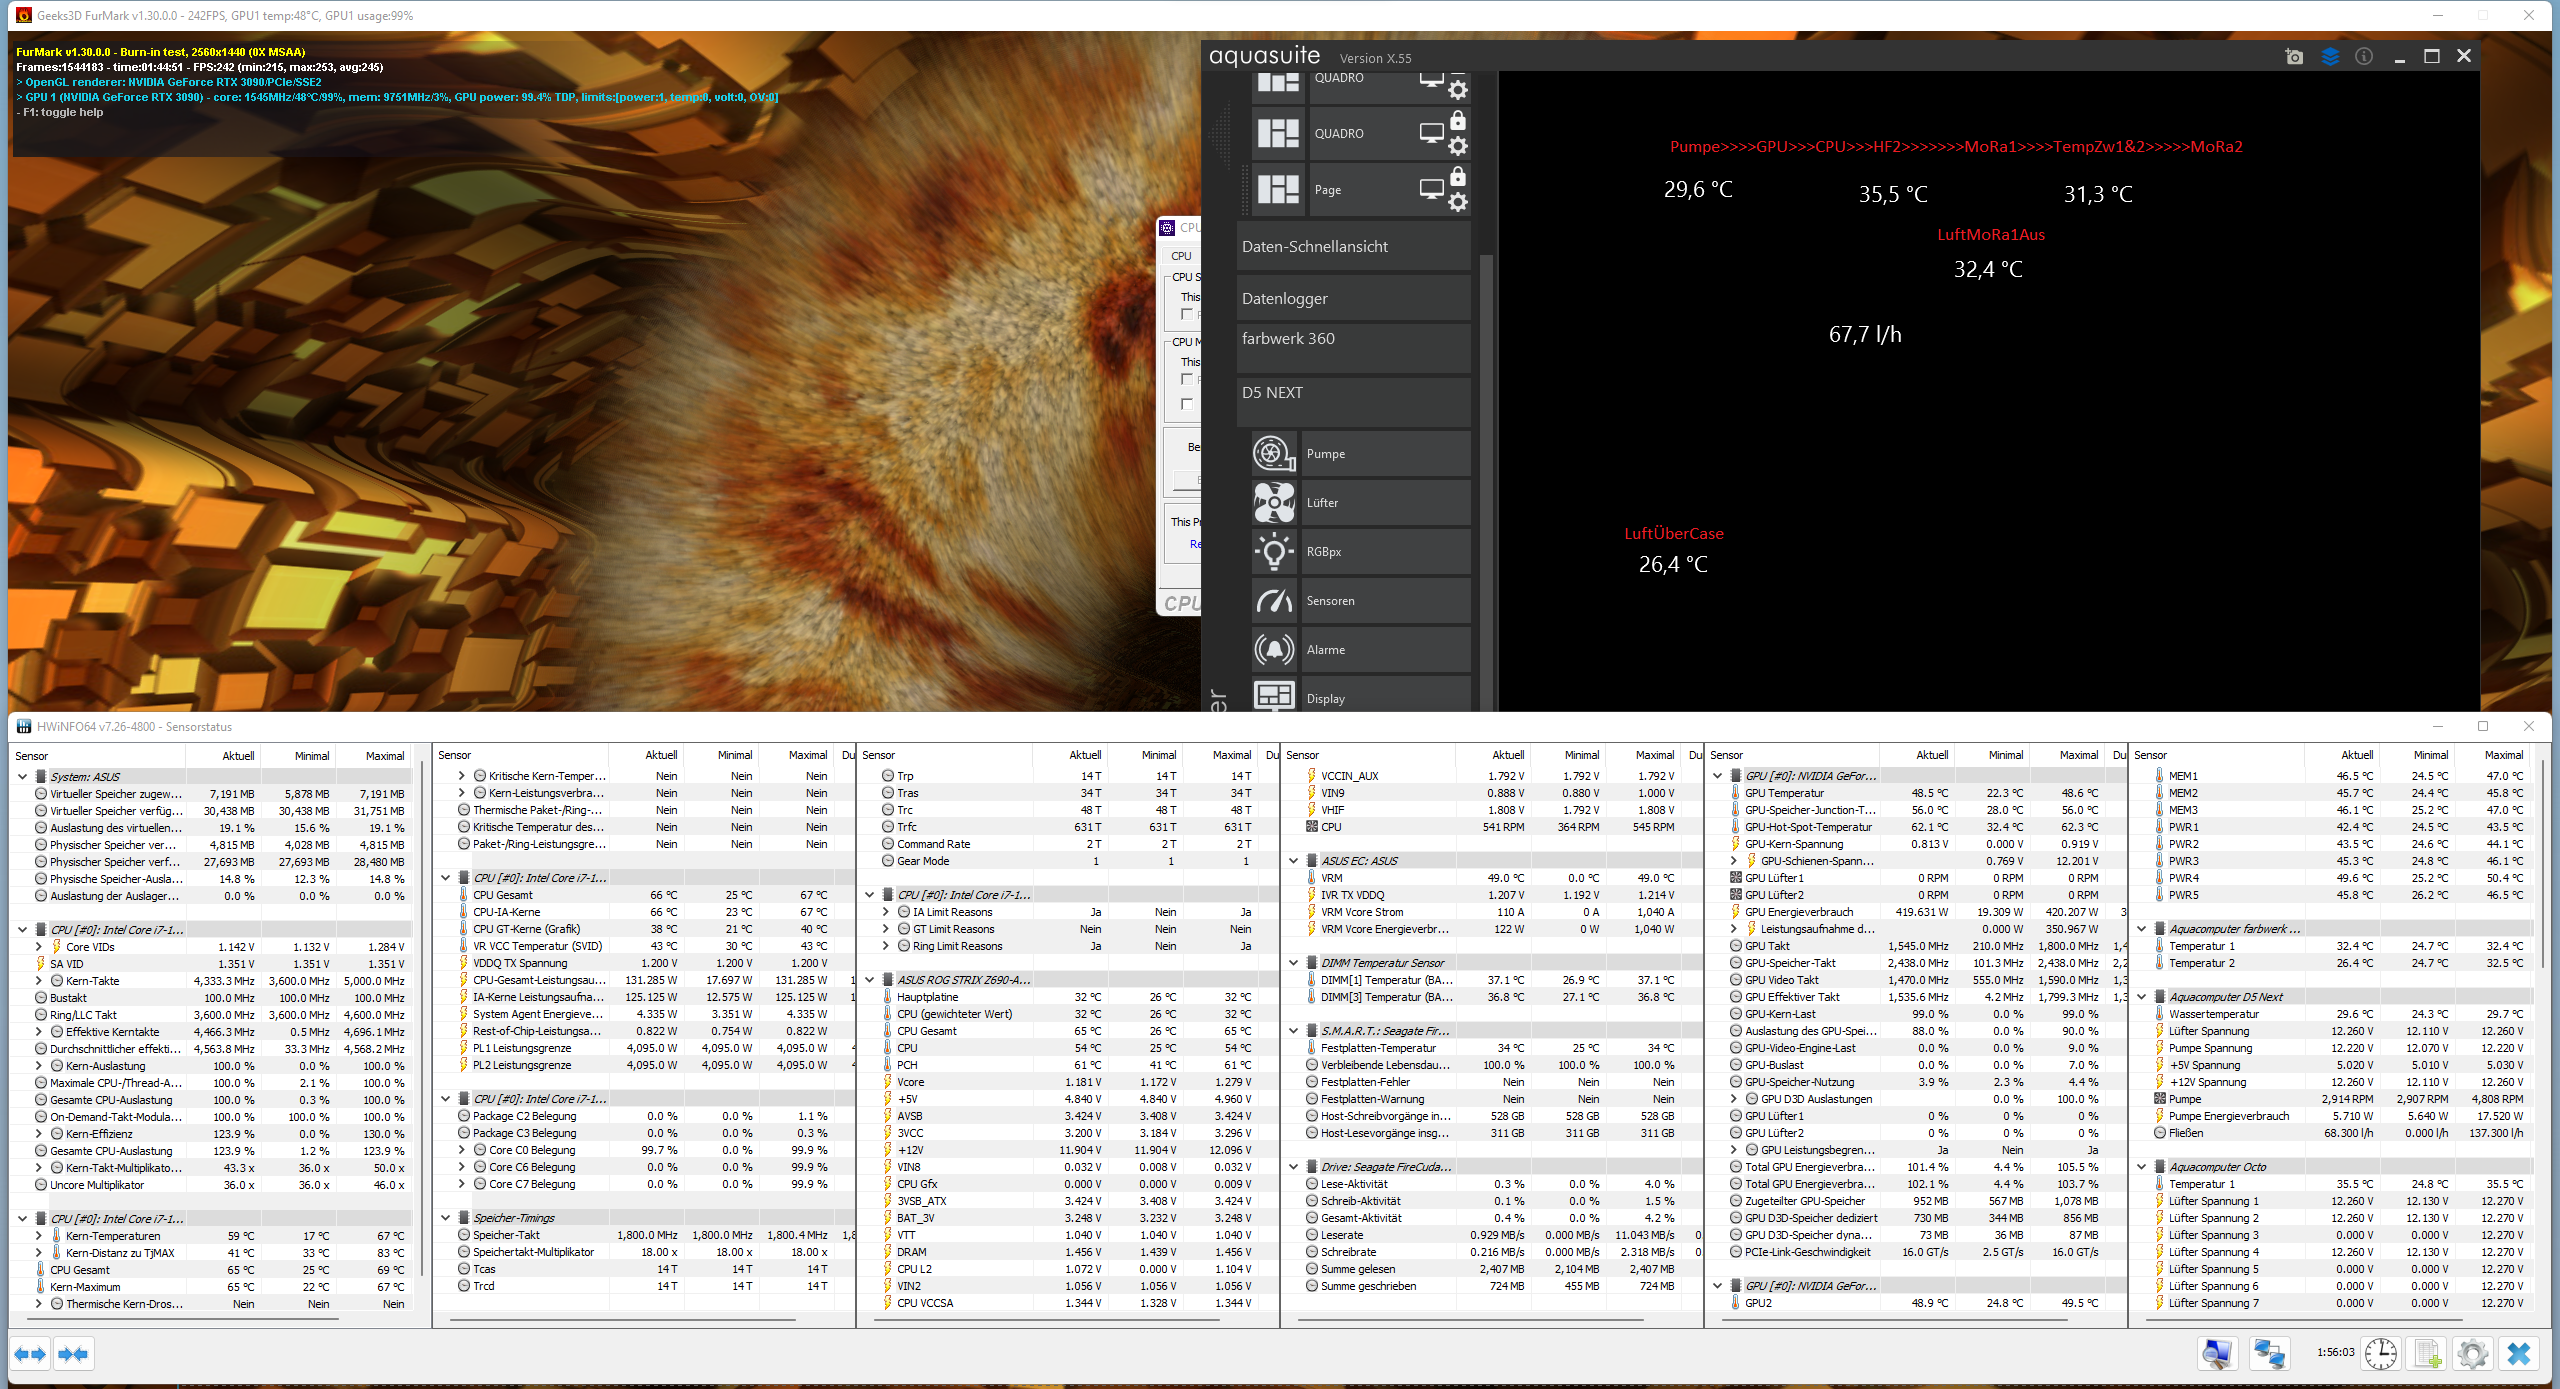Viewport: 2560px width, 1389px height.
Task: Click HWiNFO expand columns arrows icon
Action: coord(30,1354)
